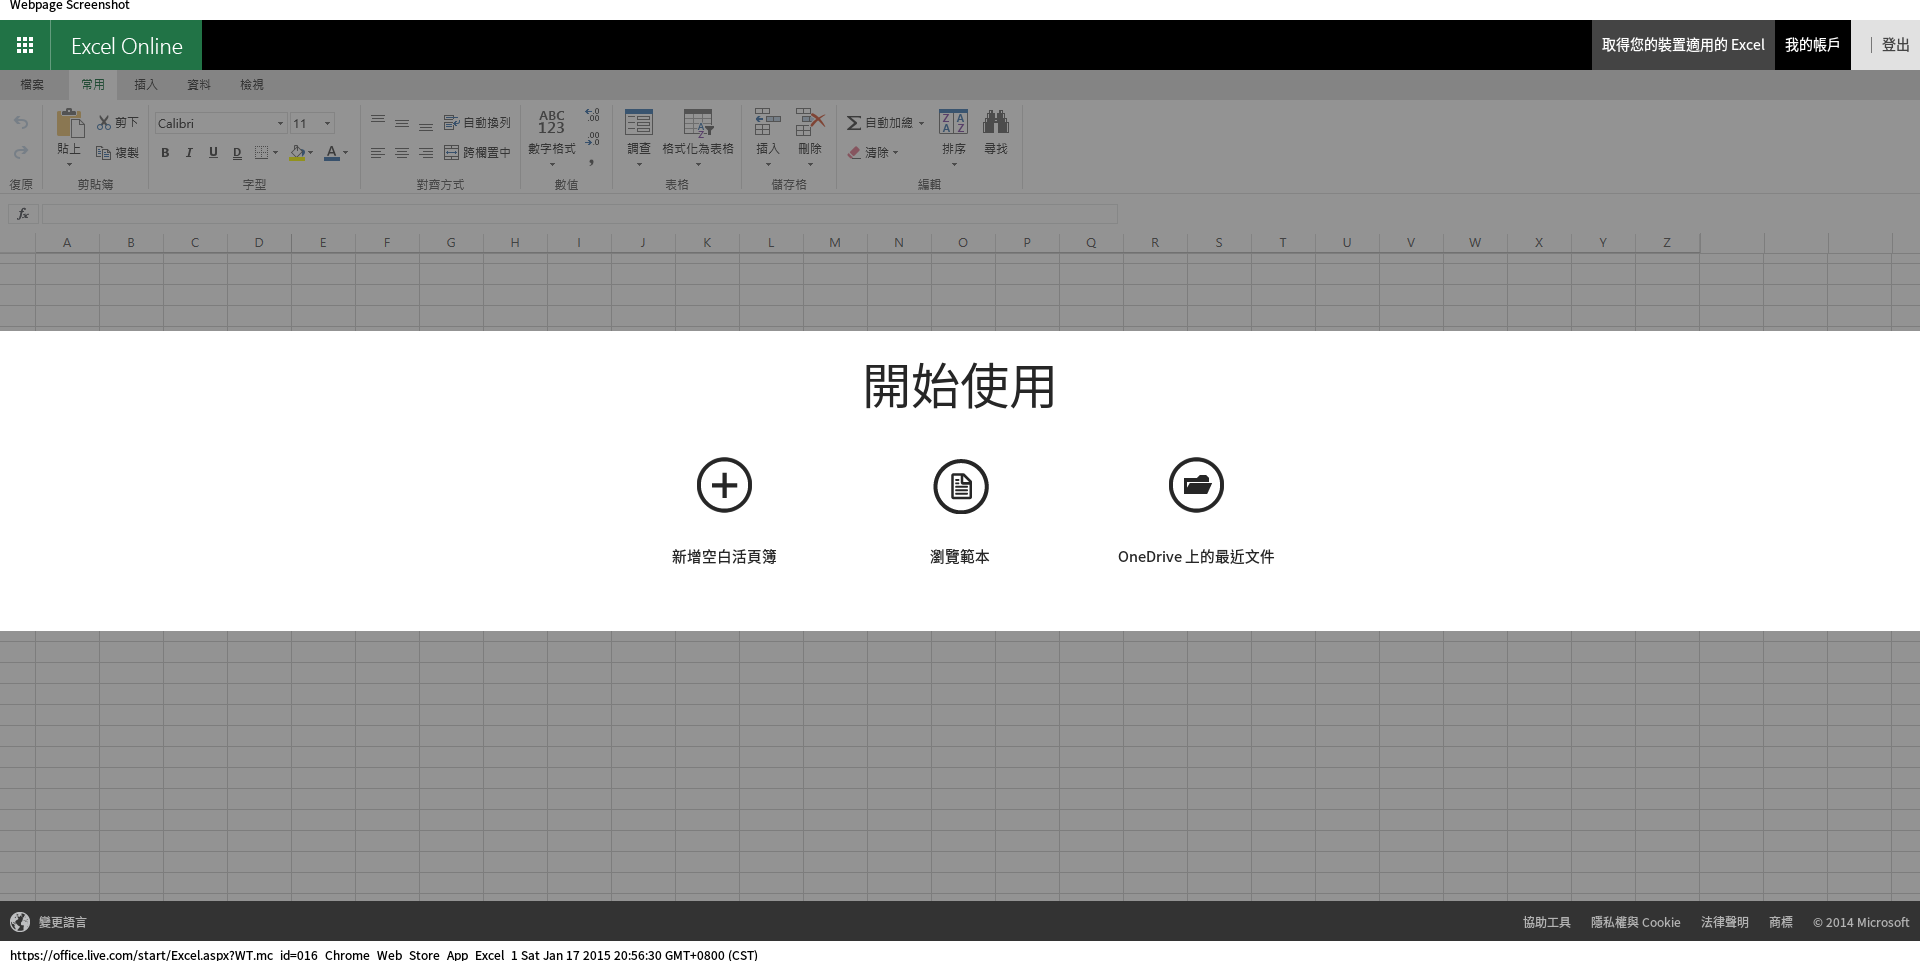This screenshot has width=1920, height=961.
Task: Select middle vertical alignment icon
Action: pos(402,122)
